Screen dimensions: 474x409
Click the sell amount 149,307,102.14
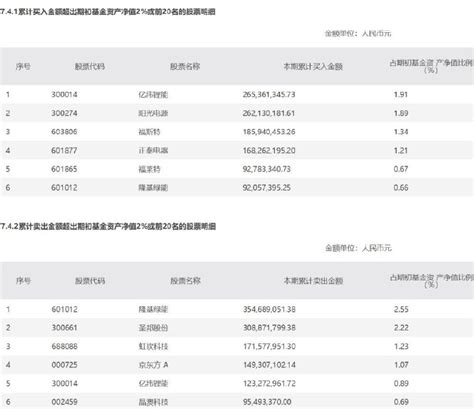(269, 365)
